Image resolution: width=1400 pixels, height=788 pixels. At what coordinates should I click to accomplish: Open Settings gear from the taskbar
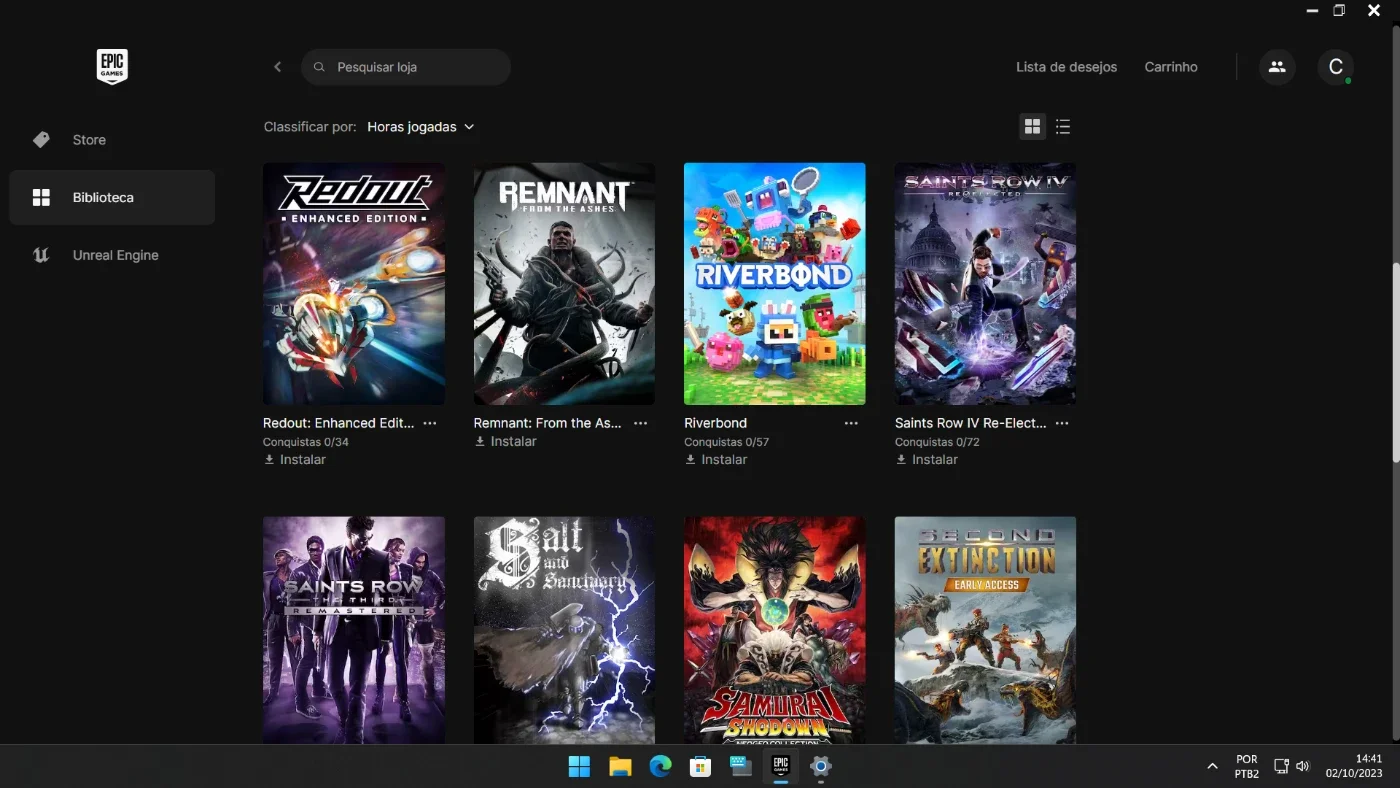point(821,767)
